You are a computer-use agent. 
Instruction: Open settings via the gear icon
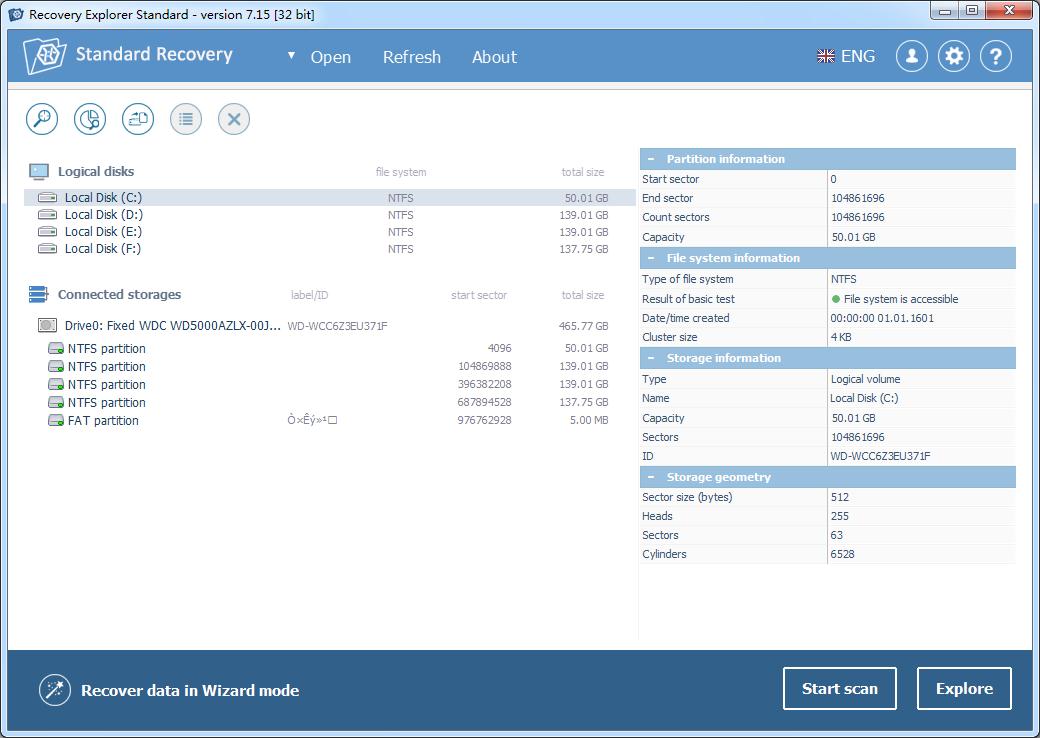[954, 56]
